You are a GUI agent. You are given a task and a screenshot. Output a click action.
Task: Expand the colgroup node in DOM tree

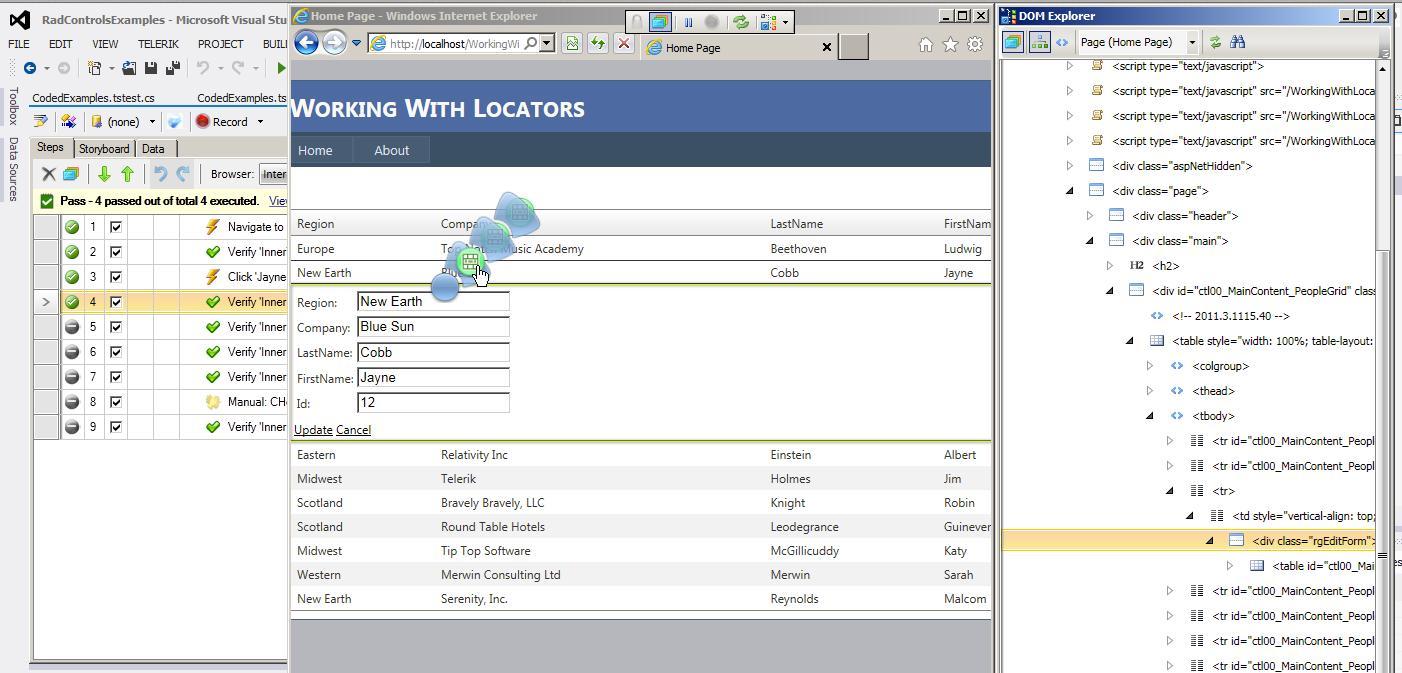coord(1149,366)
